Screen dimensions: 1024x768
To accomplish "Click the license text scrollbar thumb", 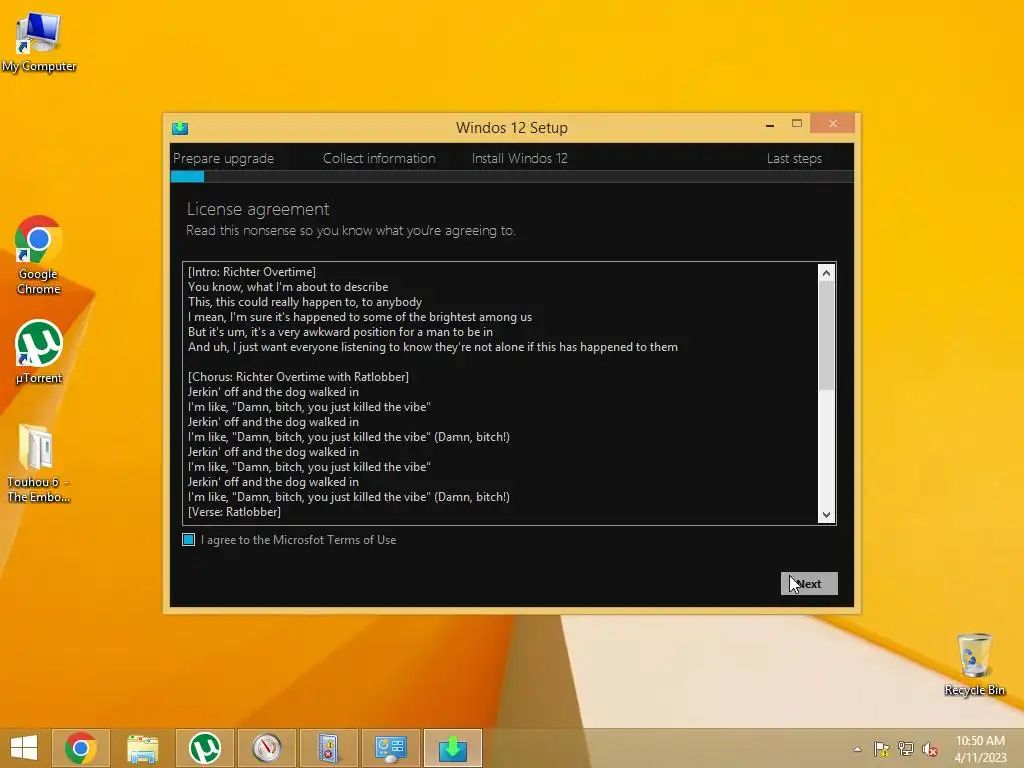I will pos(826,336).
